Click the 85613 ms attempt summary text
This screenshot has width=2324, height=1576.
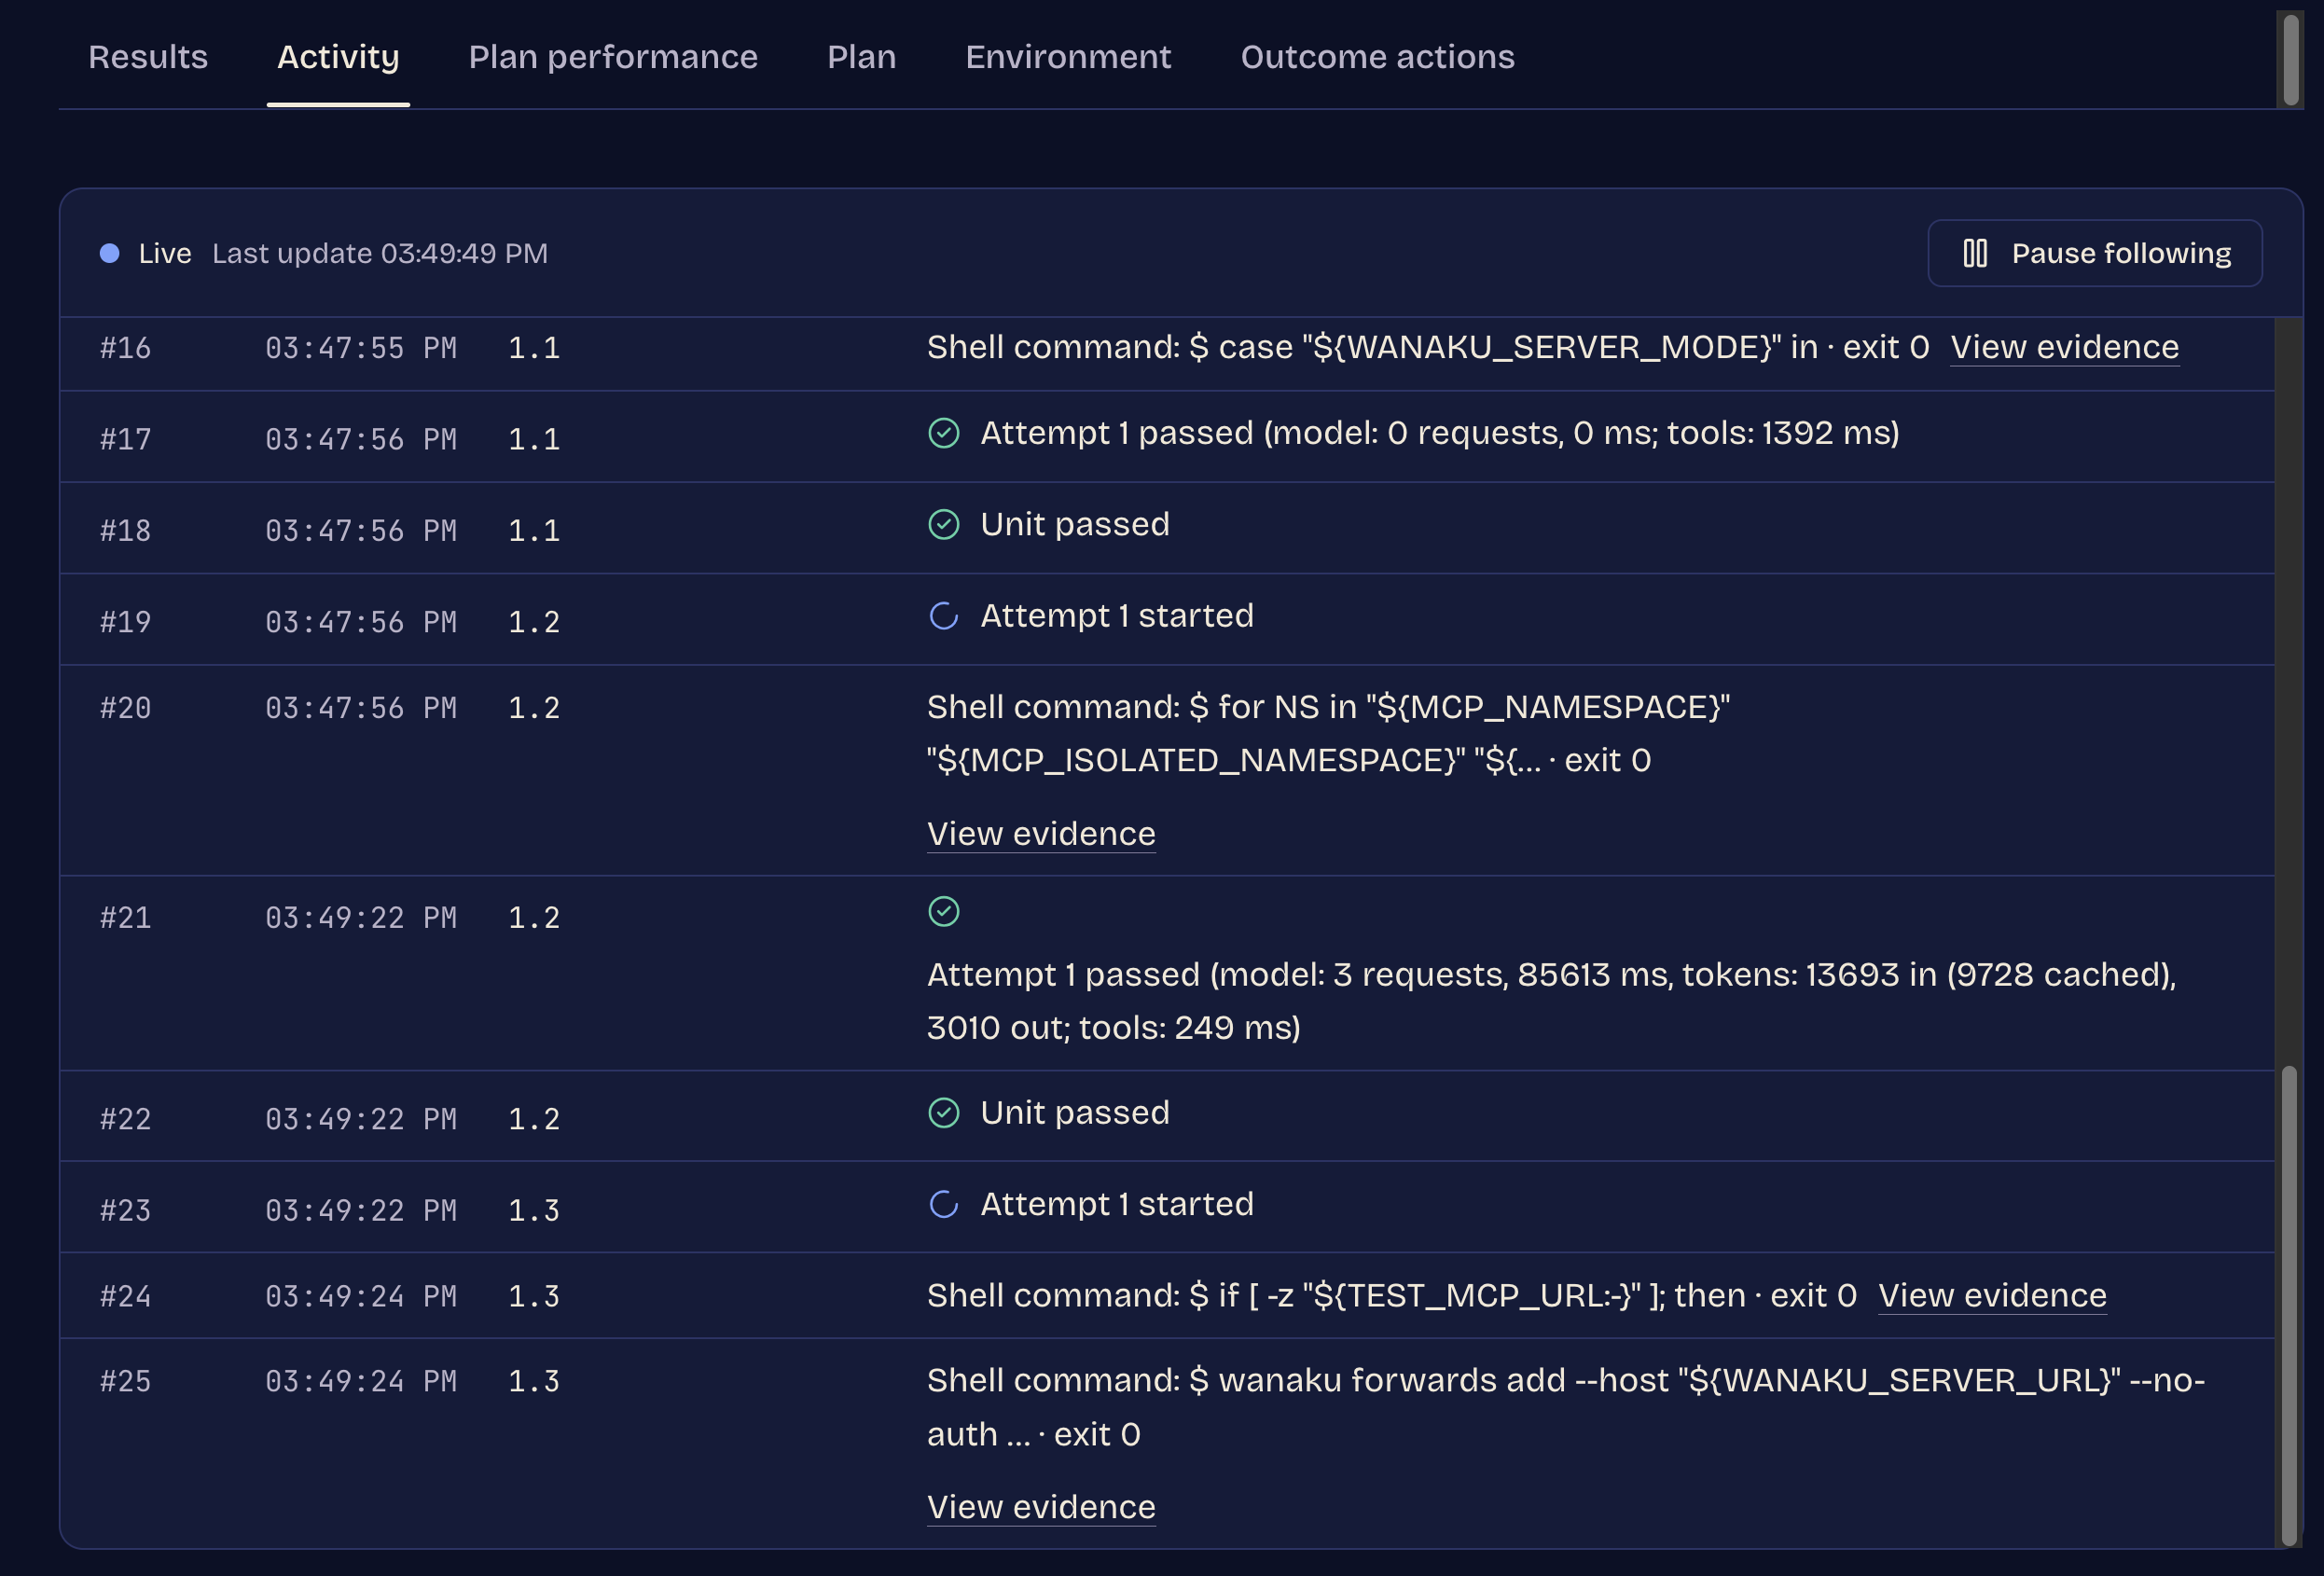[1552, 1001]
